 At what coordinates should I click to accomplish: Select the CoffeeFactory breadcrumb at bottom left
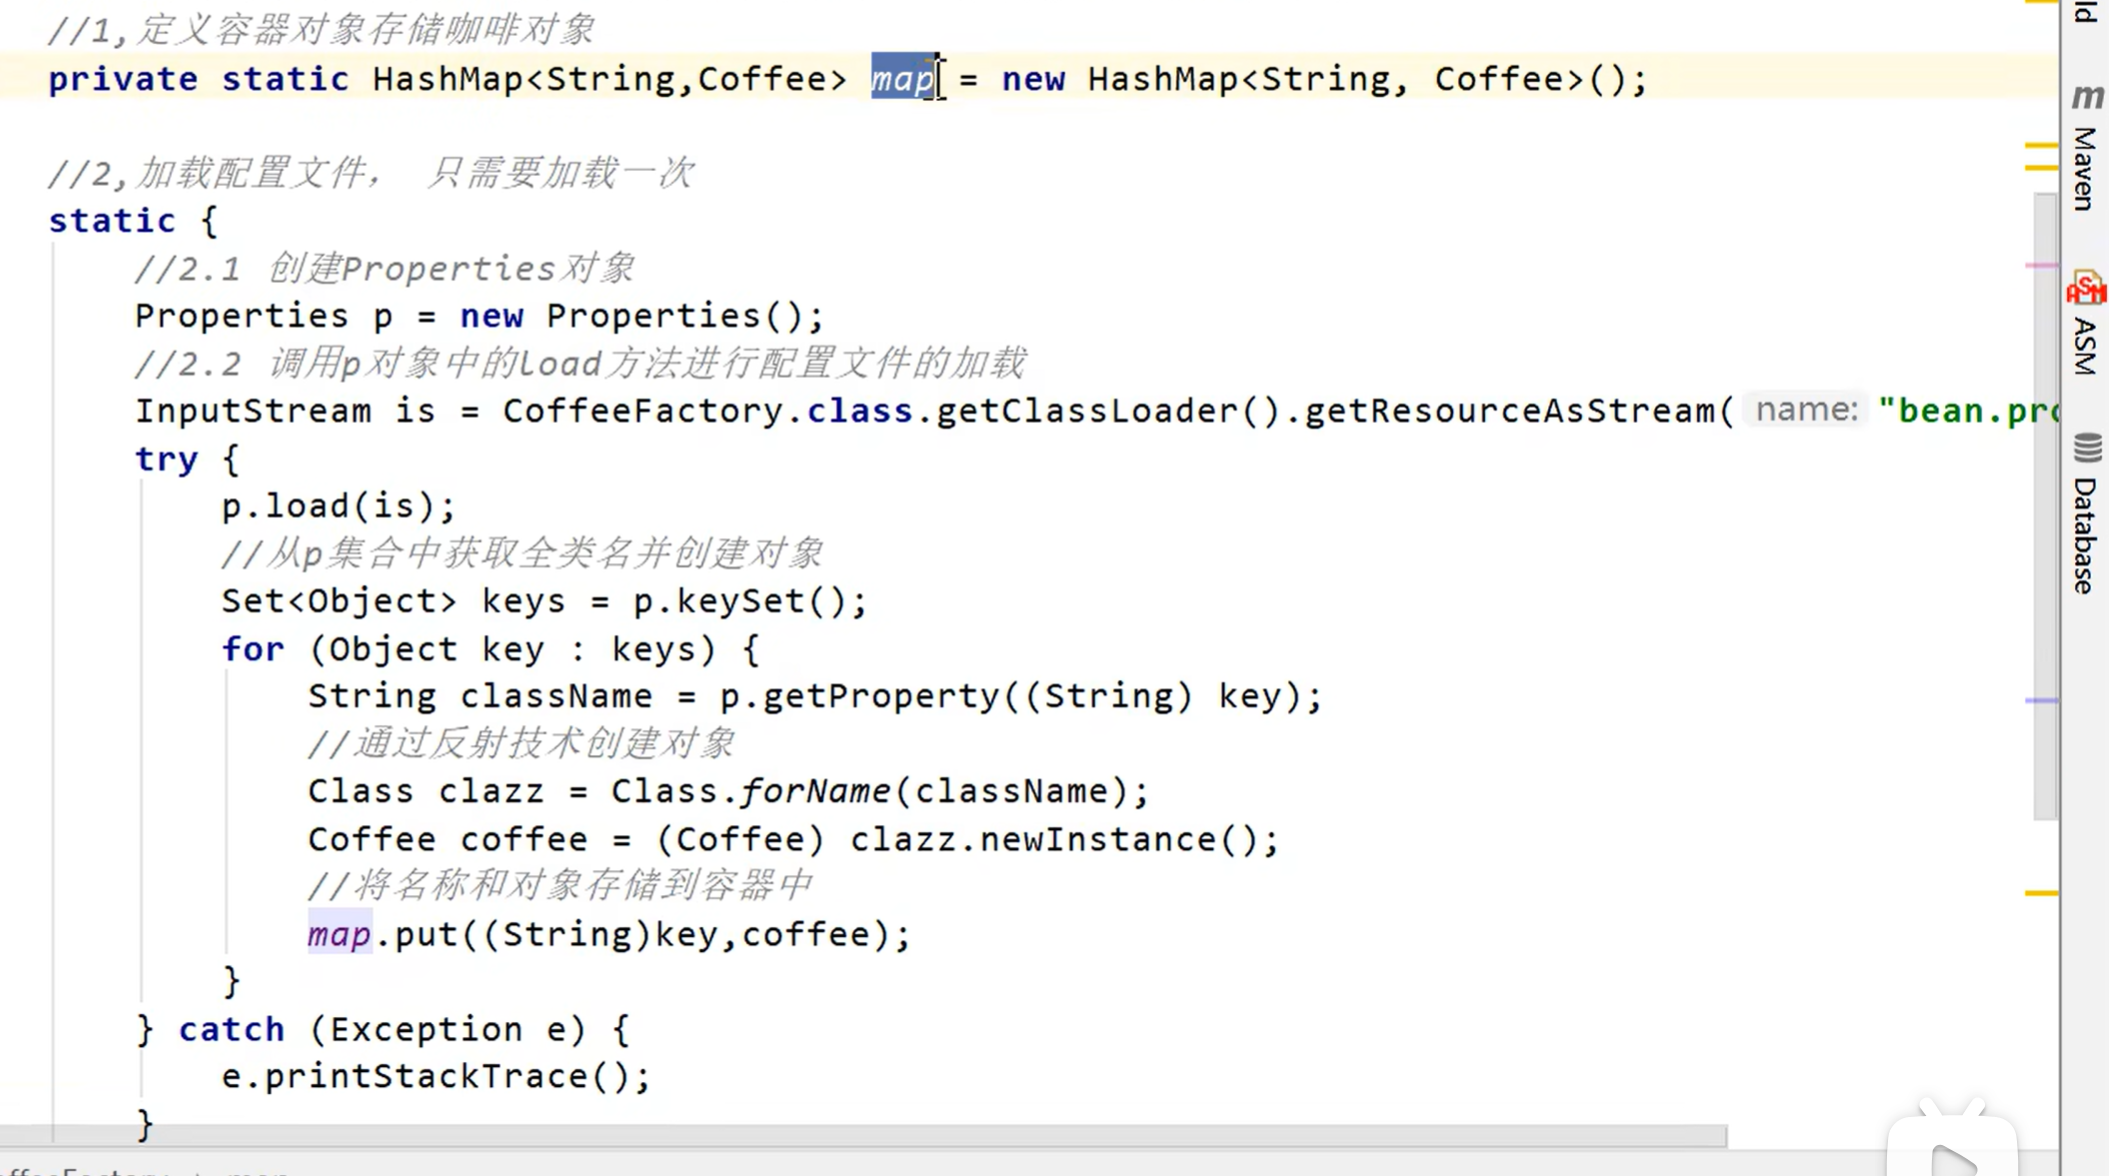80,1171
